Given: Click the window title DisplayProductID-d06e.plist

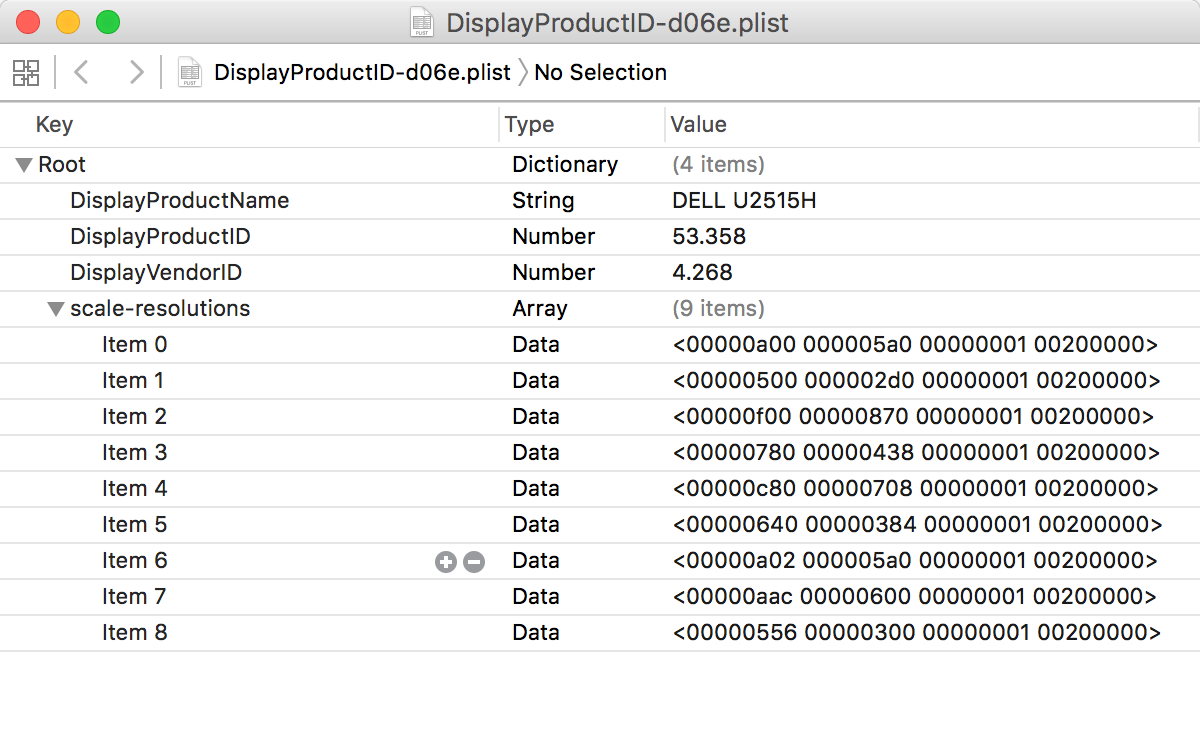Looking at the screenshot, I should [617, 22].
